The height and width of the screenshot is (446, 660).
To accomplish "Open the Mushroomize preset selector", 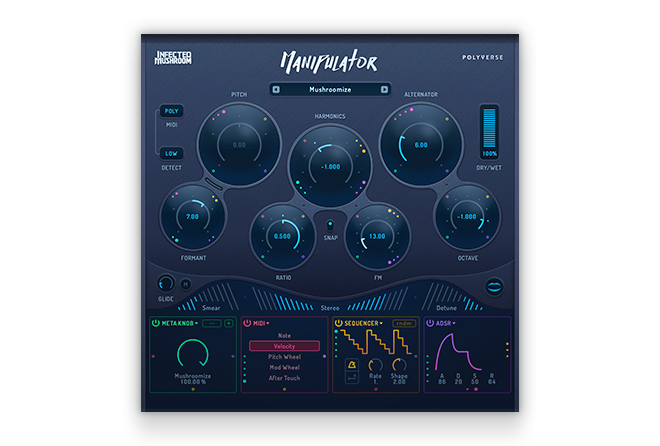I will click(330, 90).
